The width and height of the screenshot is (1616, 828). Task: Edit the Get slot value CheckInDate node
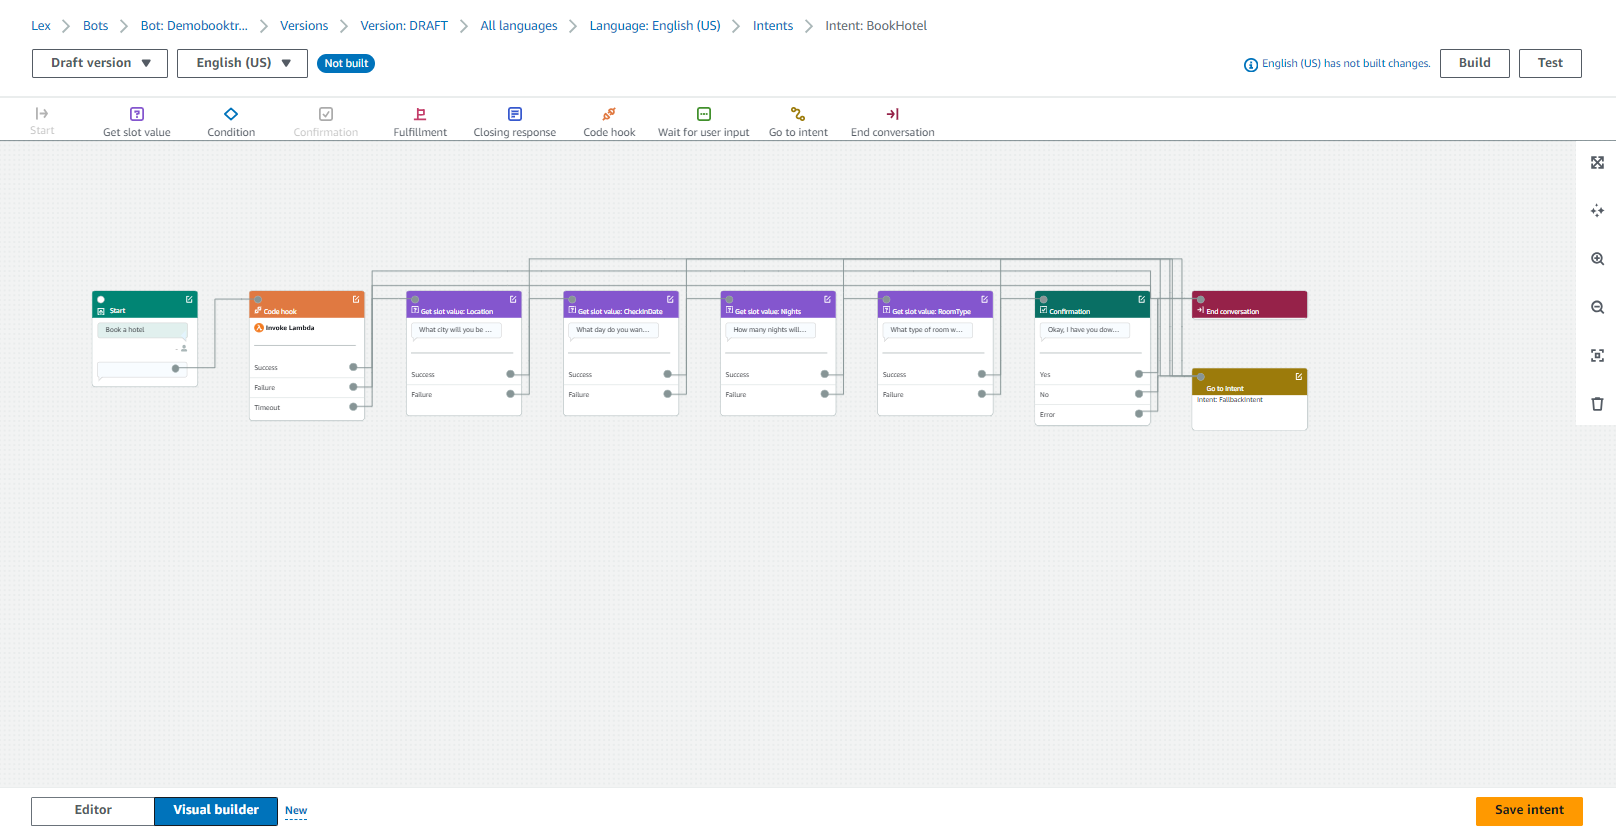click(670, 299)
